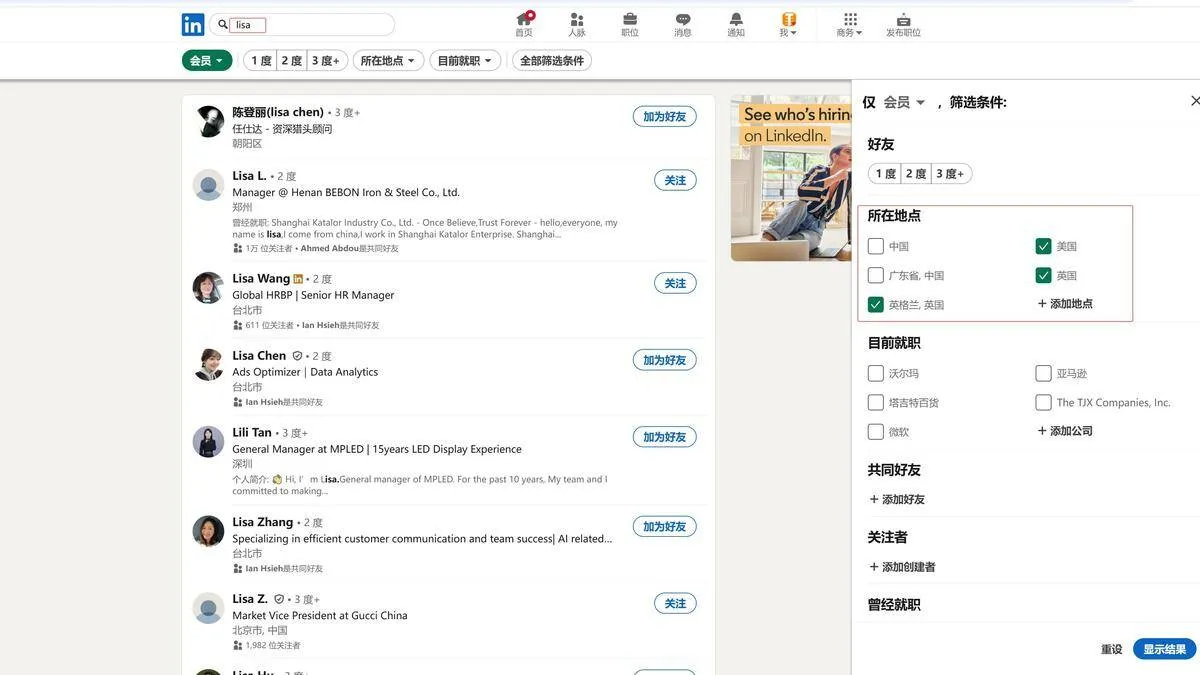This screenshot has width=1200, height=675.
Task: Click the search magnifier icon
Action: coord(223,25)
